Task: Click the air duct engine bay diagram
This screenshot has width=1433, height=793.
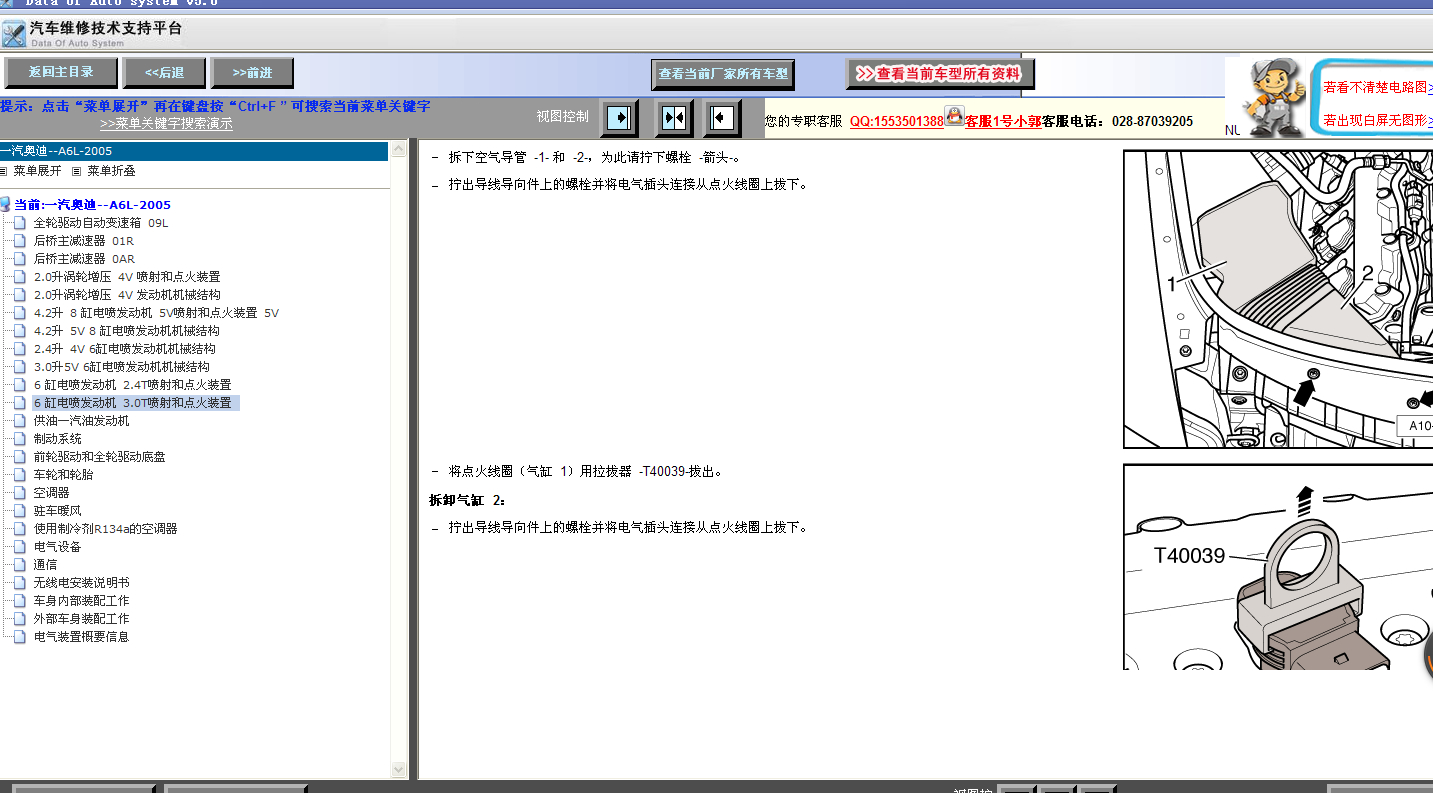Action: click(1278, 299)
